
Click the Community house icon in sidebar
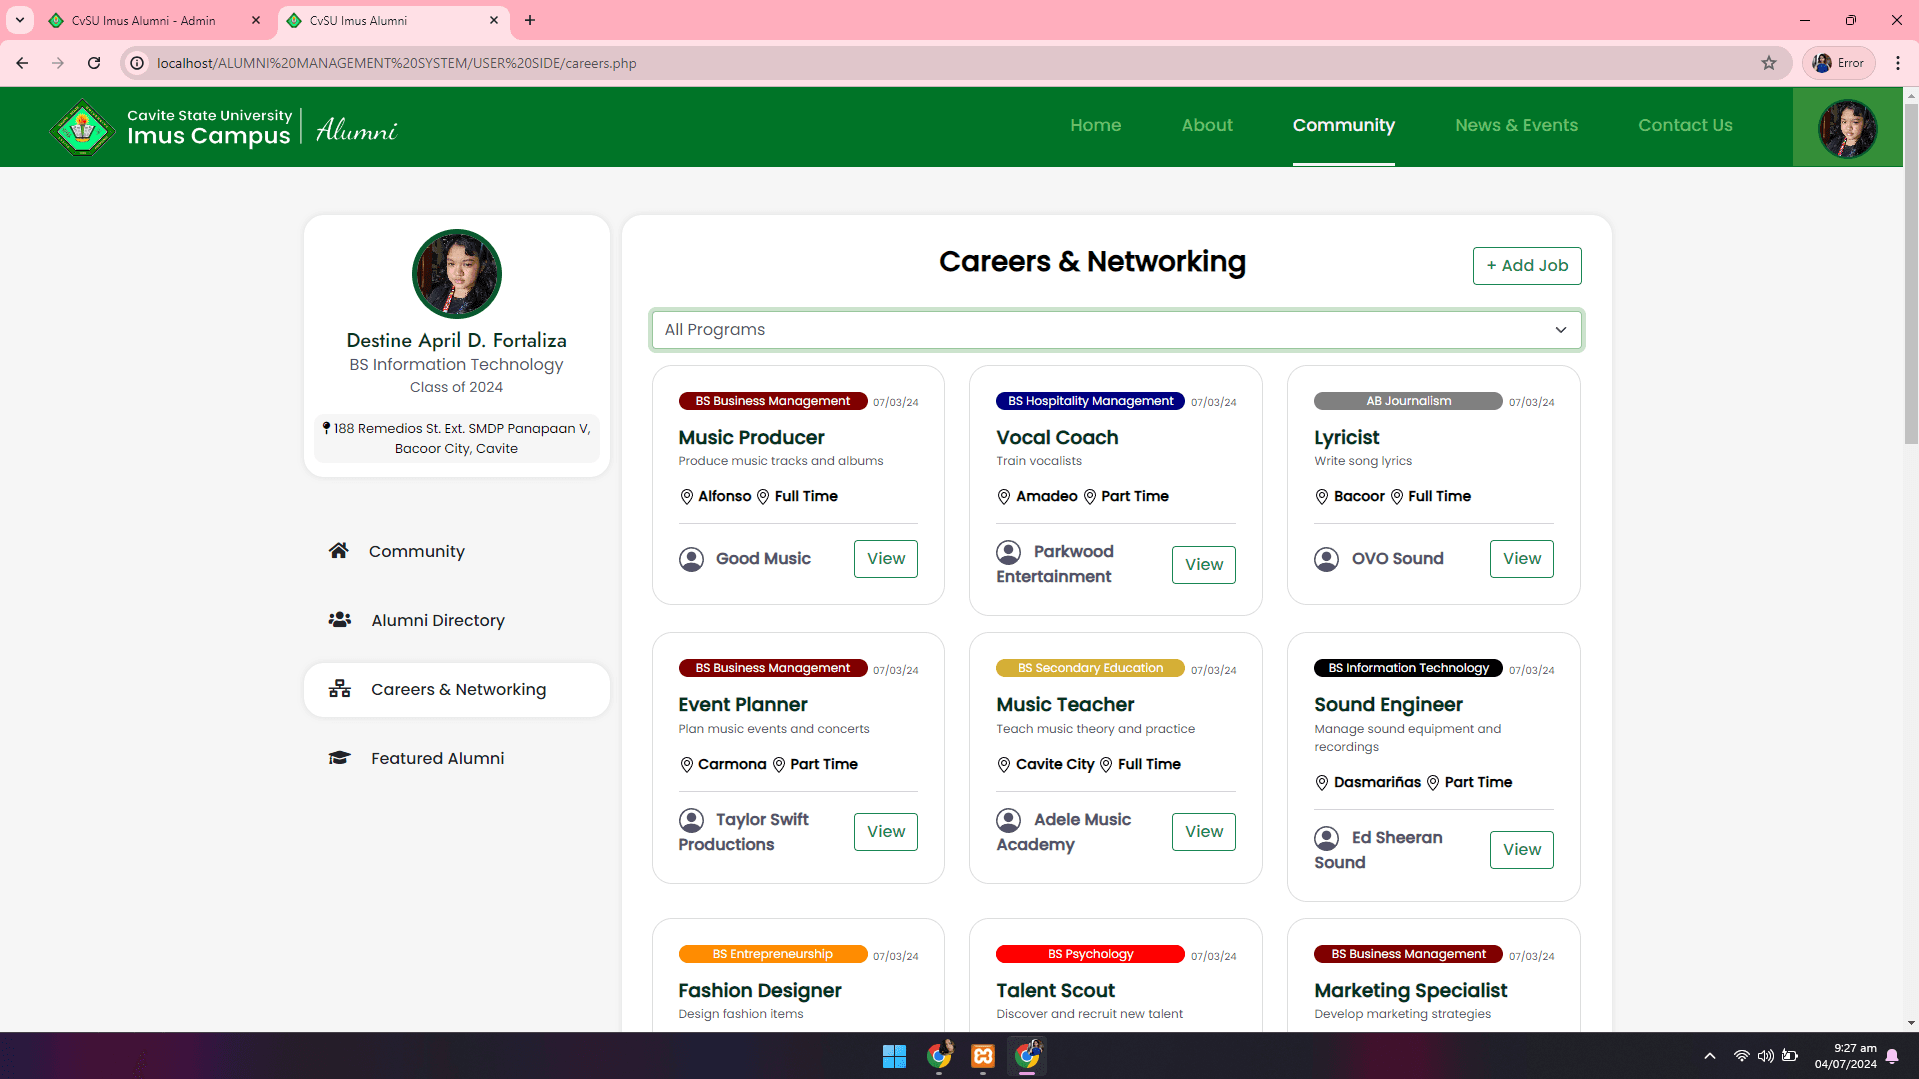339,551
